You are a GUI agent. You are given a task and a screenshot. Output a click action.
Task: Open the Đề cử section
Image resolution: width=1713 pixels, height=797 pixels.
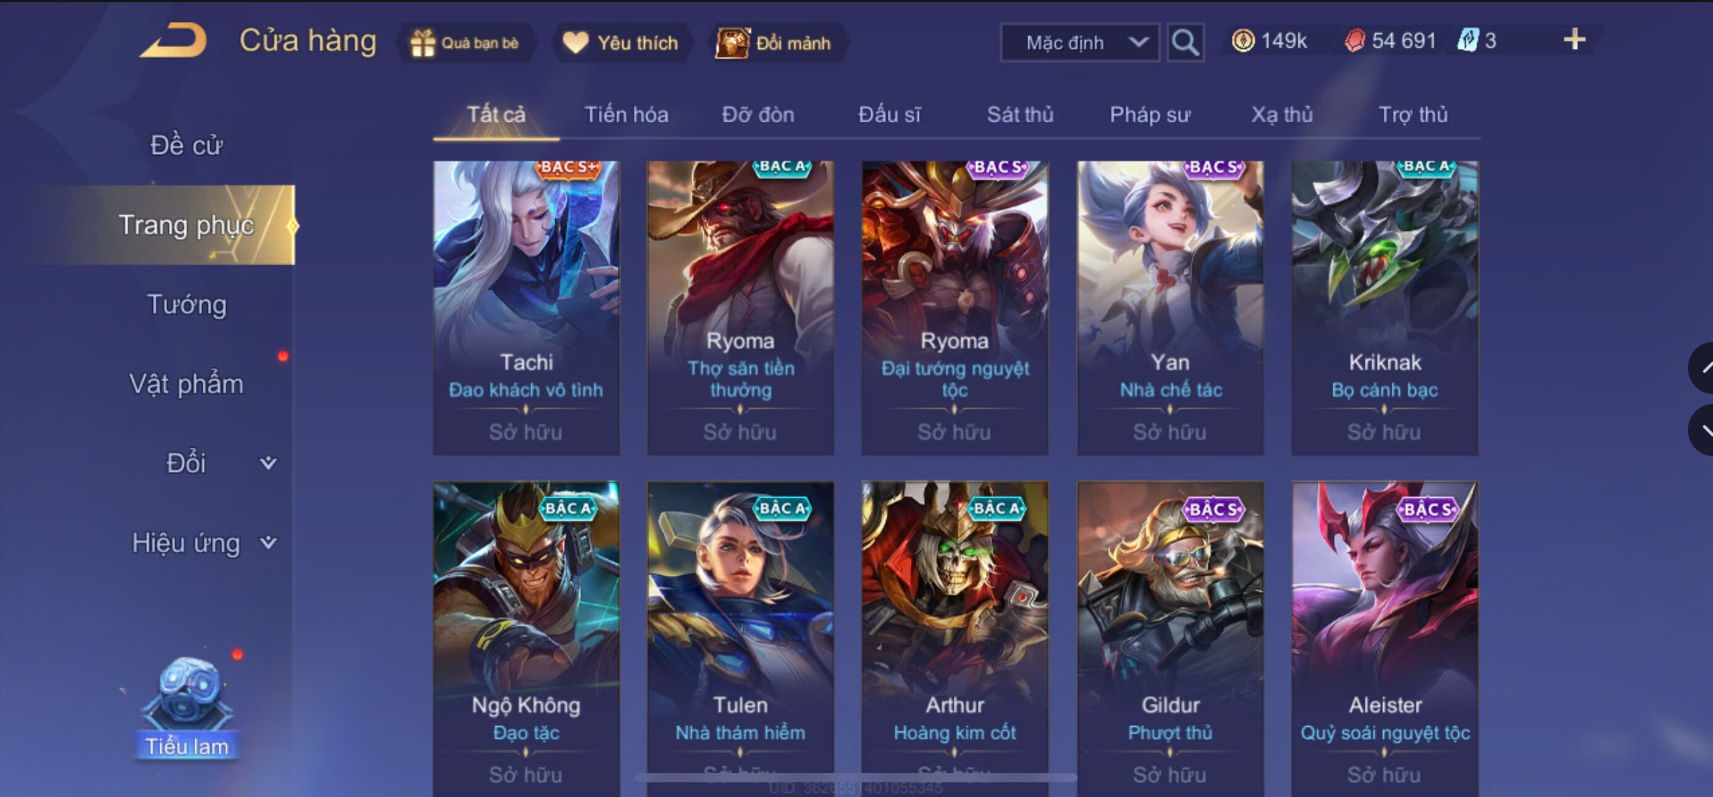(187, 146)
